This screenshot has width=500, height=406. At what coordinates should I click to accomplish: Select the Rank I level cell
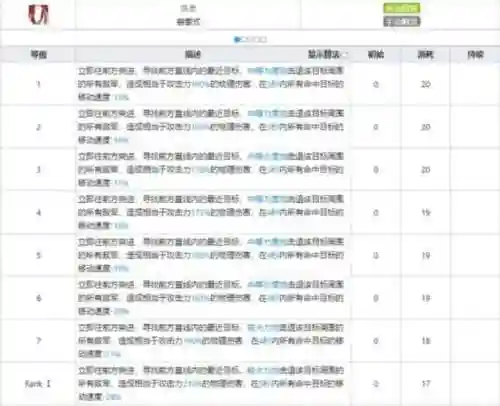click(38, 384)
